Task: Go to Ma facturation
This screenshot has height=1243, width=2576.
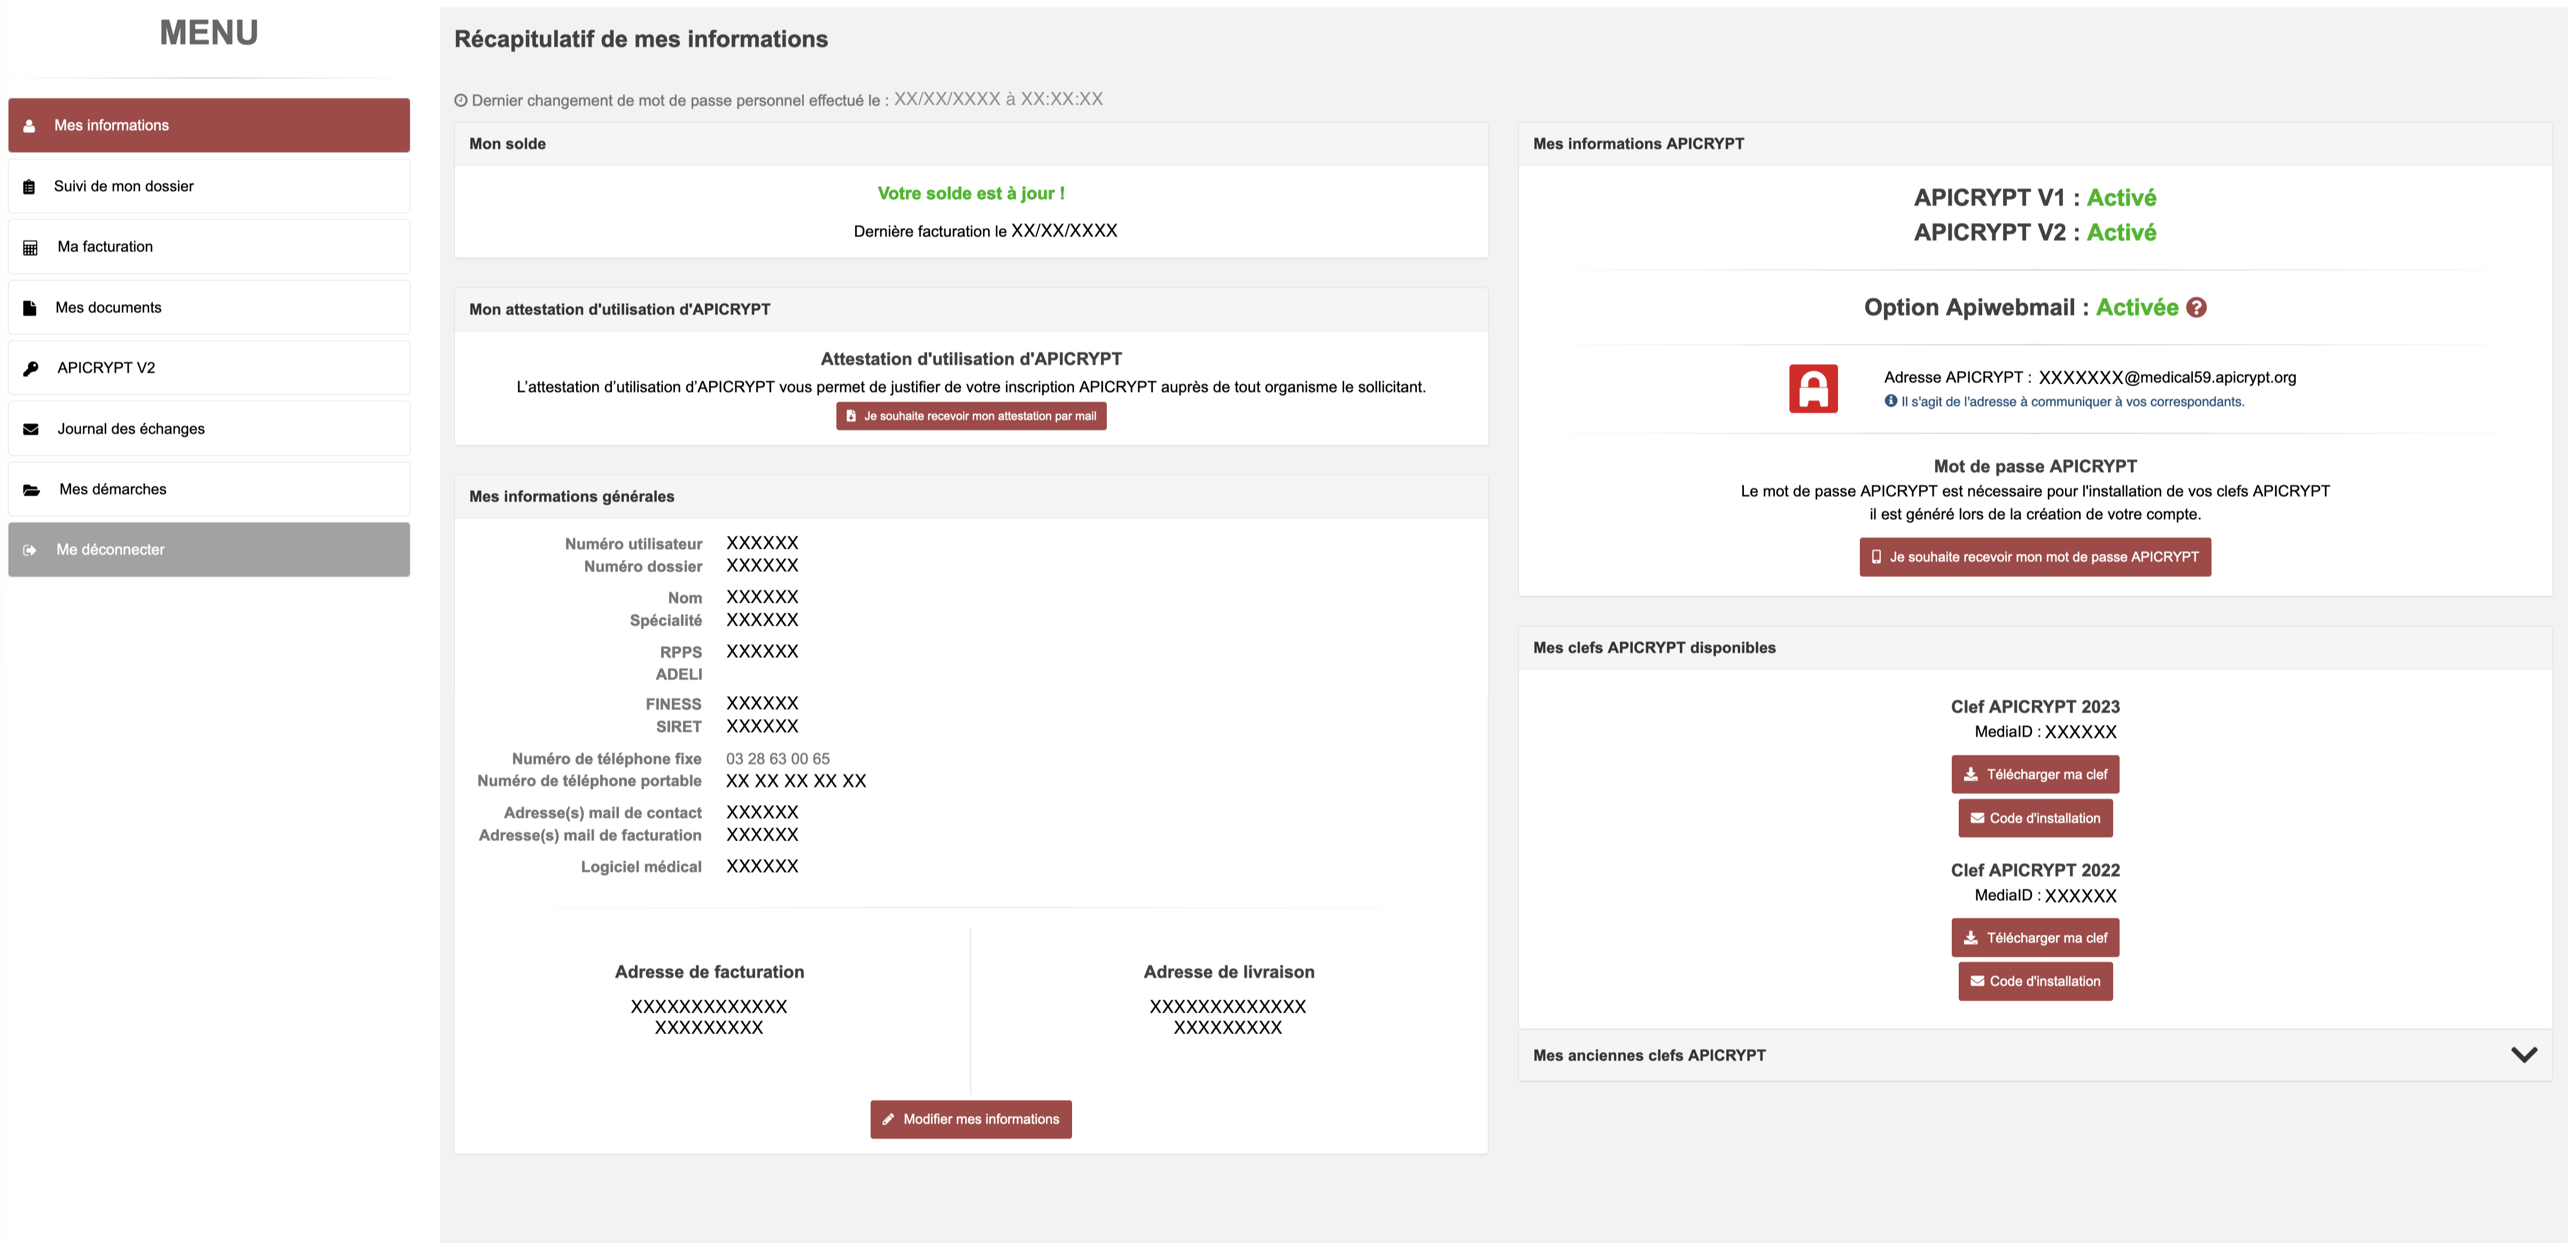Action: click(209, 247)
